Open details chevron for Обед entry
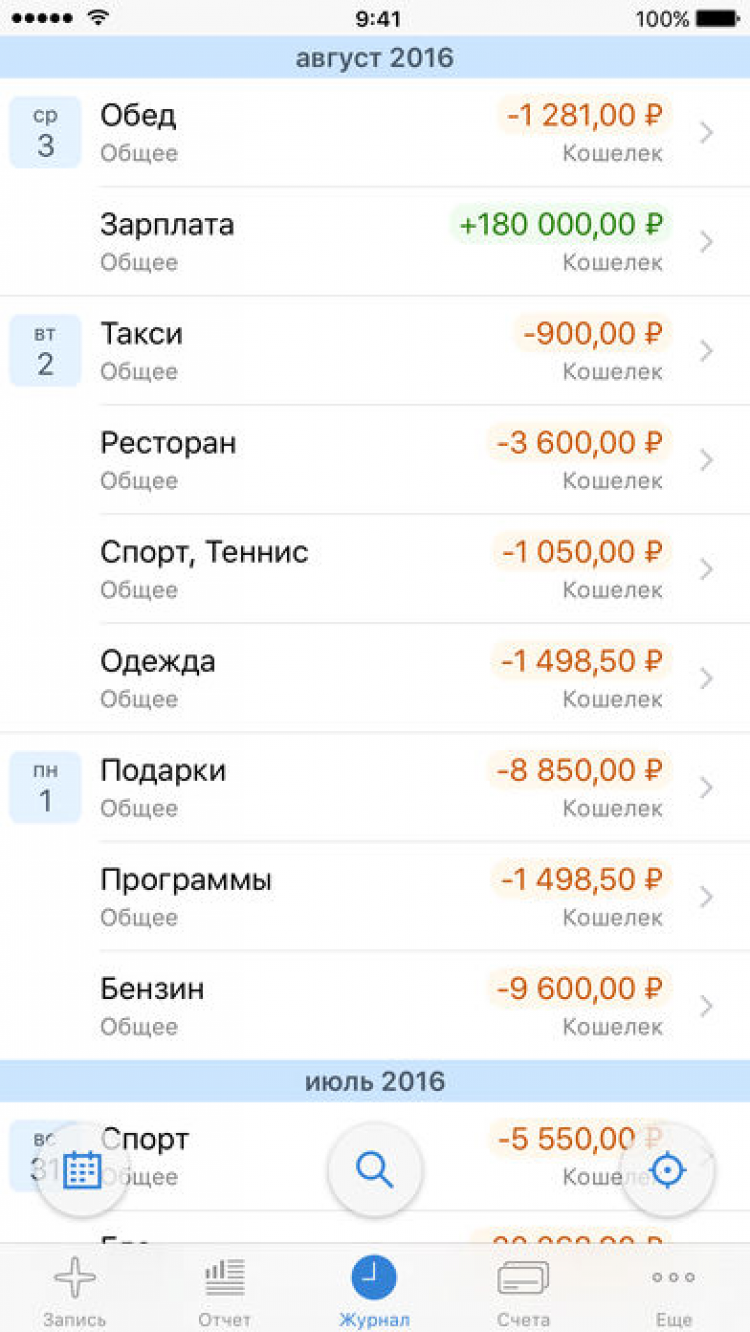Image resolution: width=750 pixels, height=1332 pixels. (x=707, y=133)
